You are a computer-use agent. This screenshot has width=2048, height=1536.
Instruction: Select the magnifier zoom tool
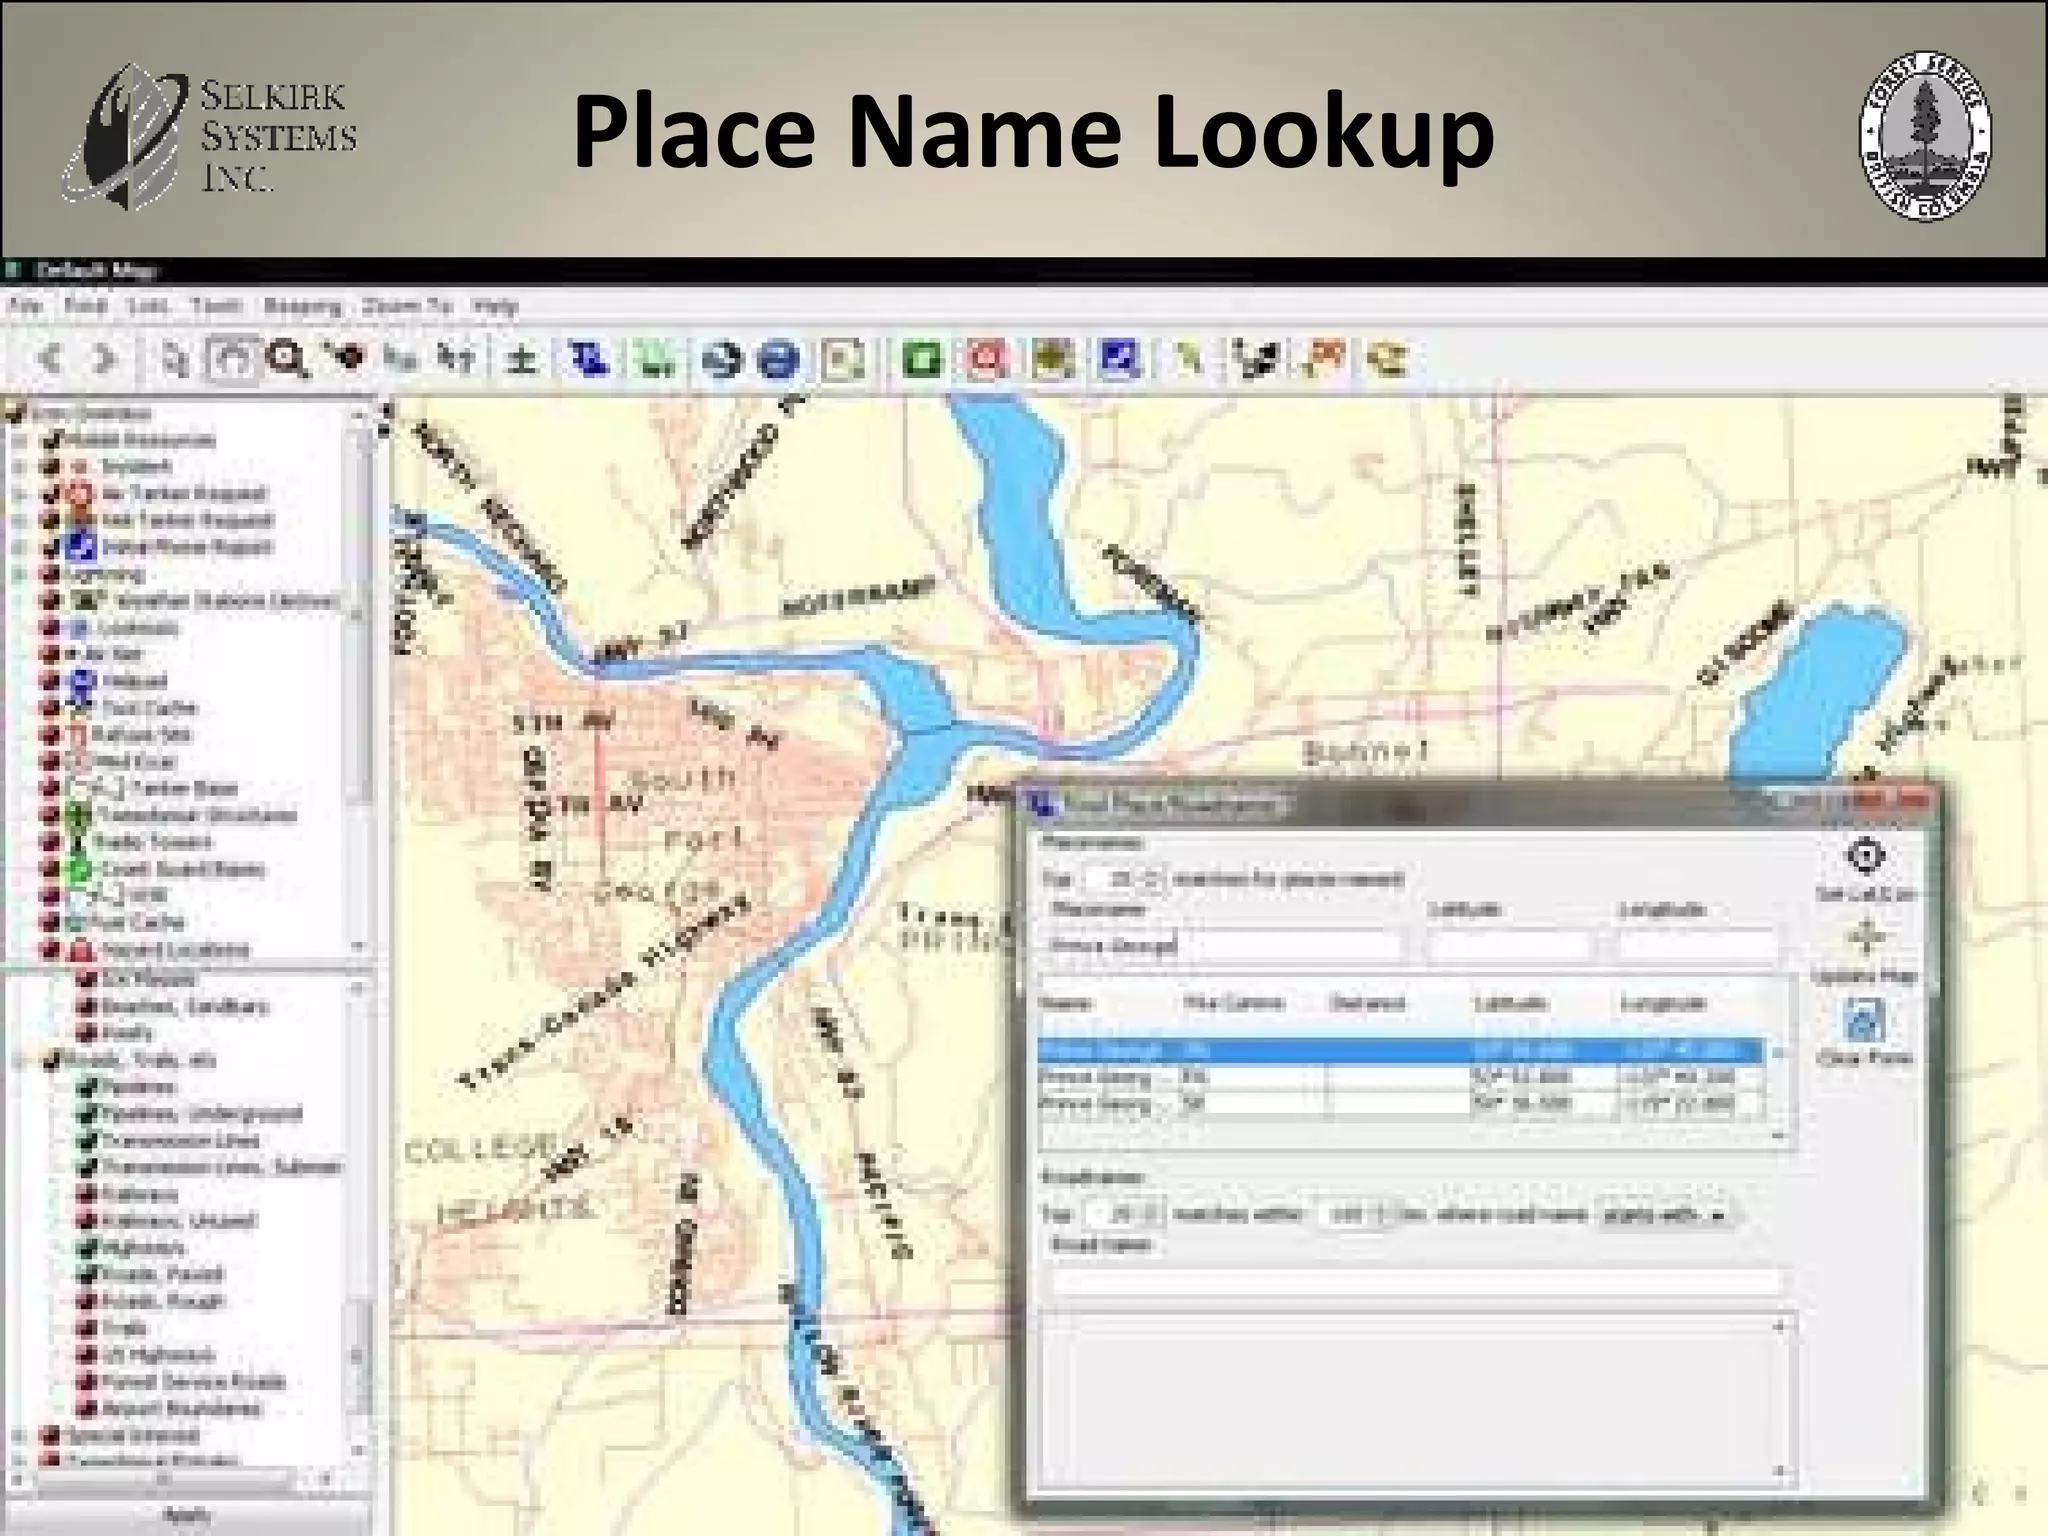[289, 358]
